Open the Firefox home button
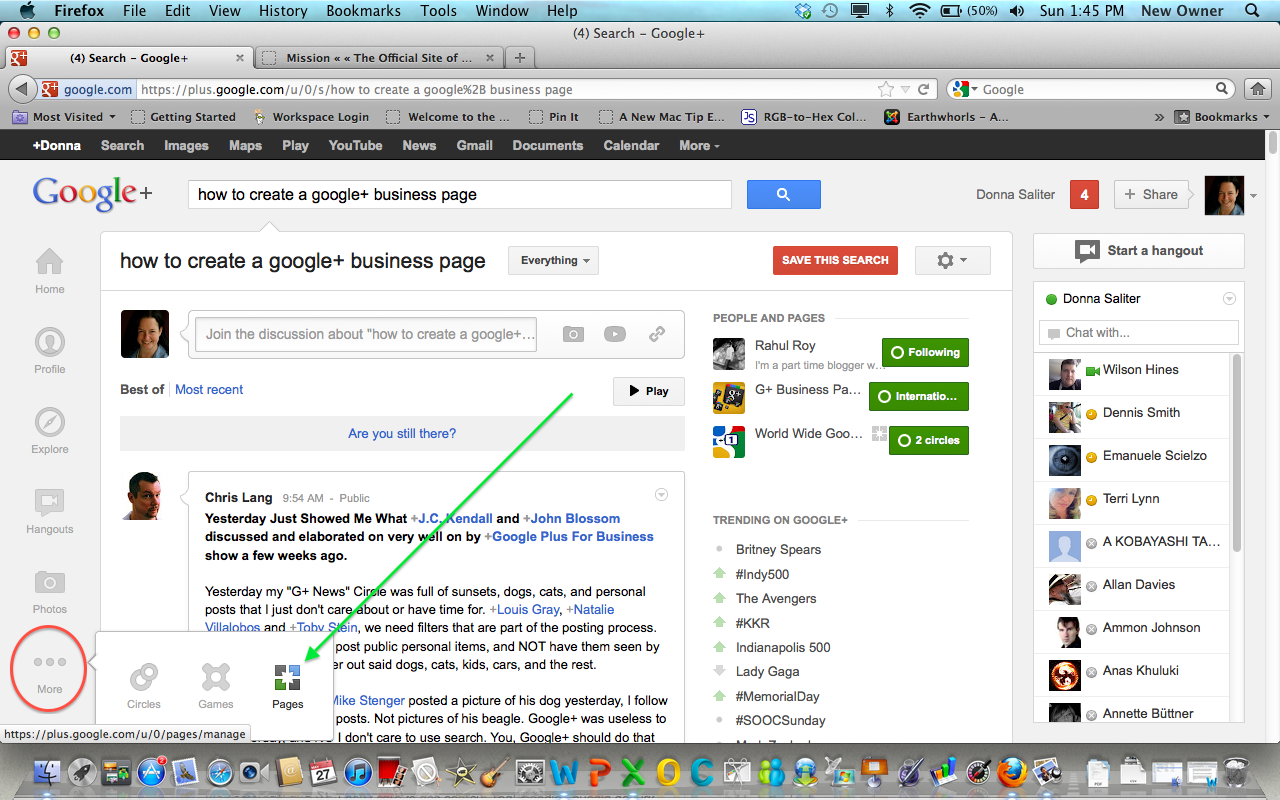 1257,89
